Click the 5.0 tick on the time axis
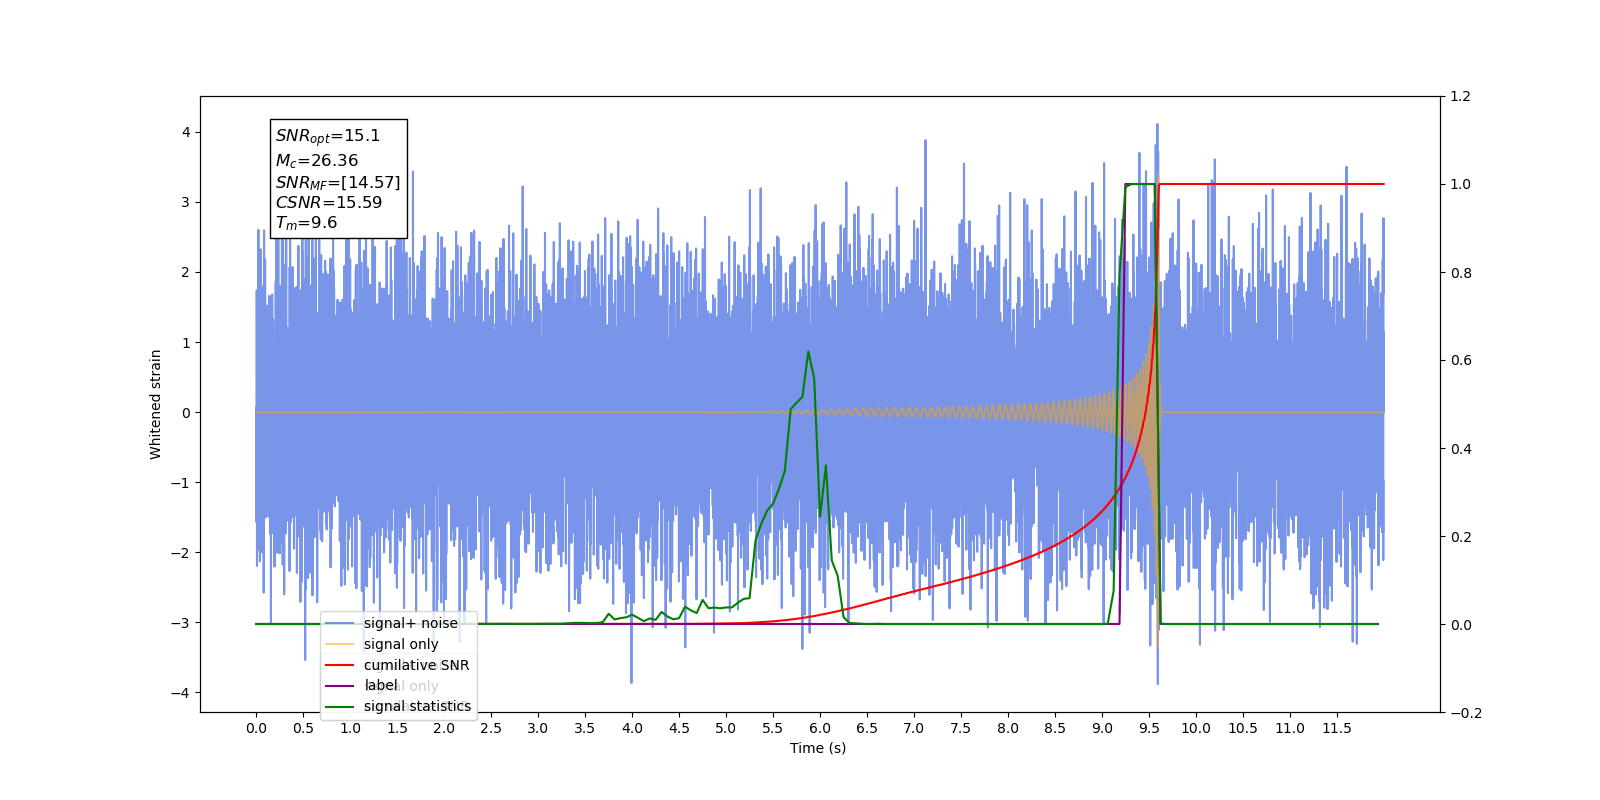Image resolution: width=1600 pixels, height=800 pixels. click(726, 728)
